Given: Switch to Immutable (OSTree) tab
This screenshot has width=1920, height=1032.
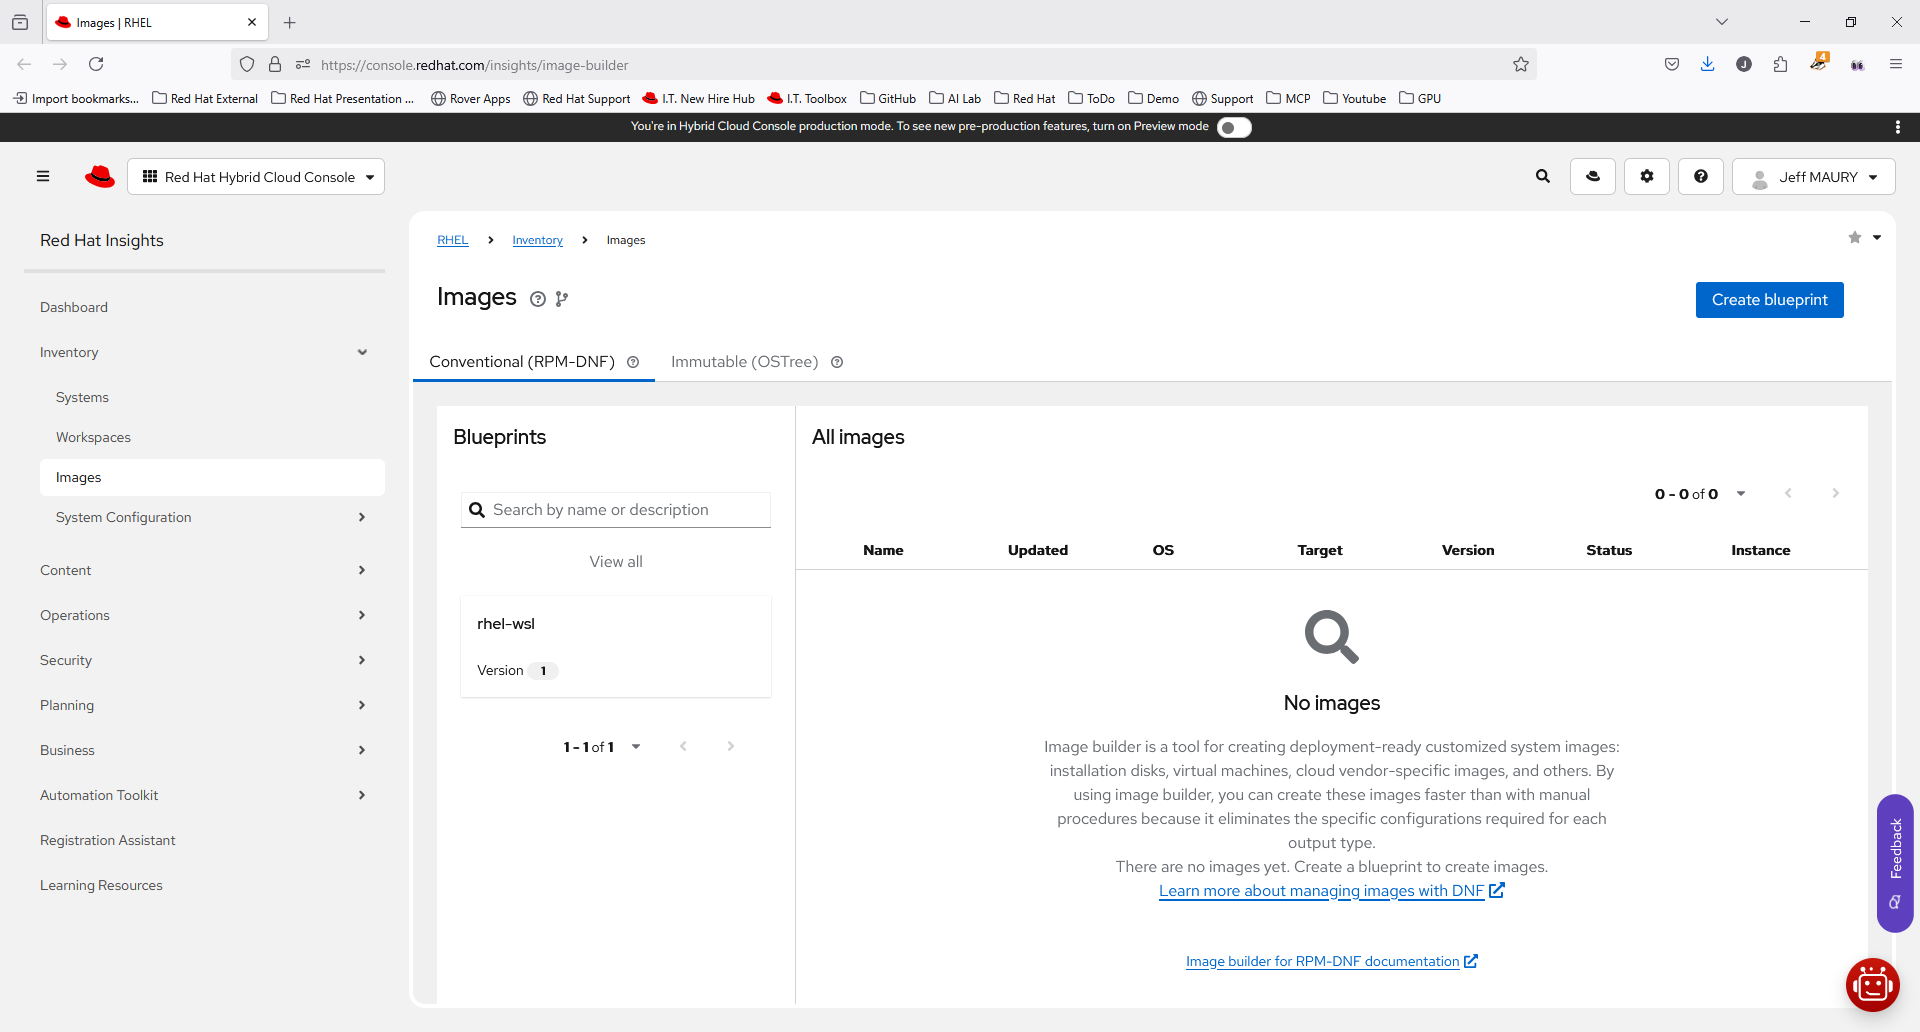Looking at the screenshot, I should (744, 362).
